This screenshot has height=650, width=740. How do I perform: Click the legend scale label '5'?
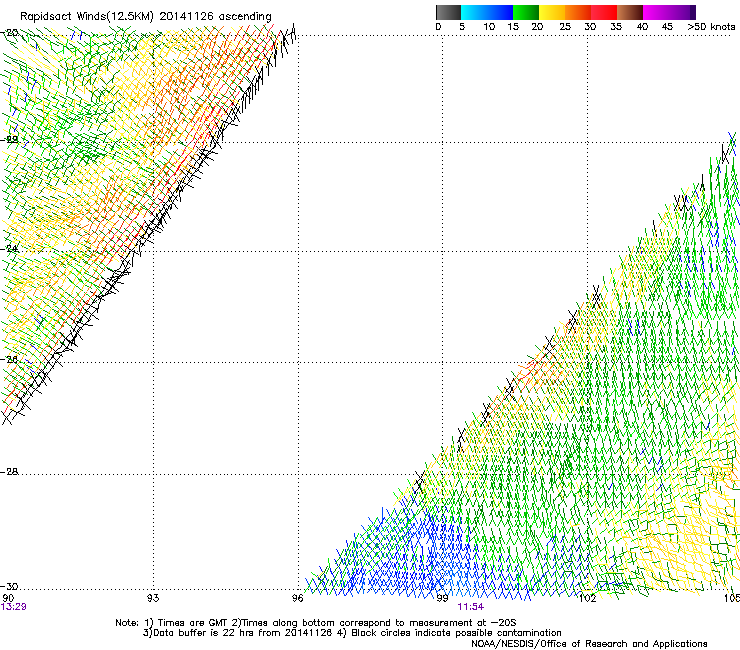[462, 27]
